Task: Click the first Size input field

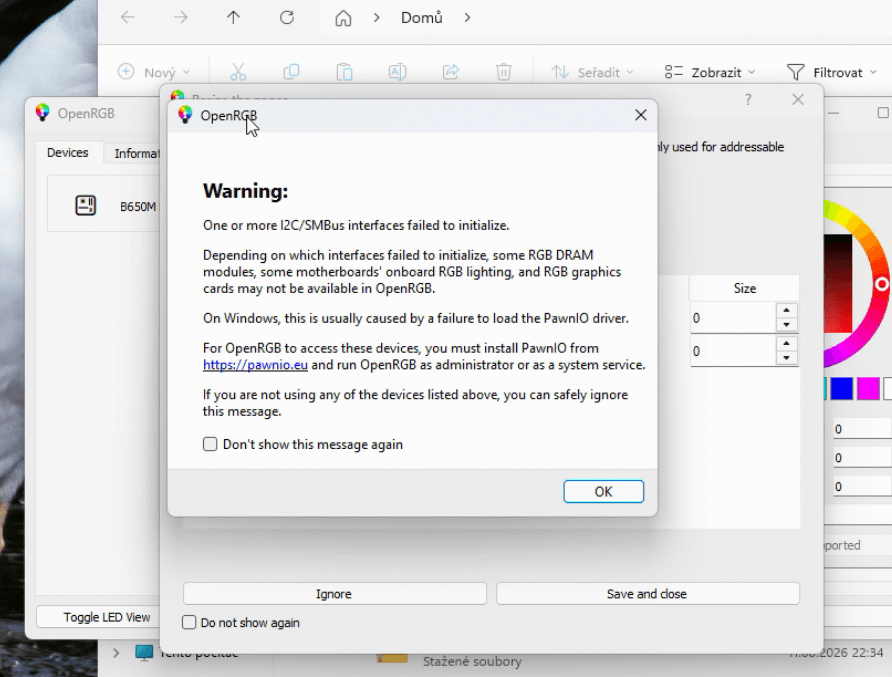Action: point(733,318)
